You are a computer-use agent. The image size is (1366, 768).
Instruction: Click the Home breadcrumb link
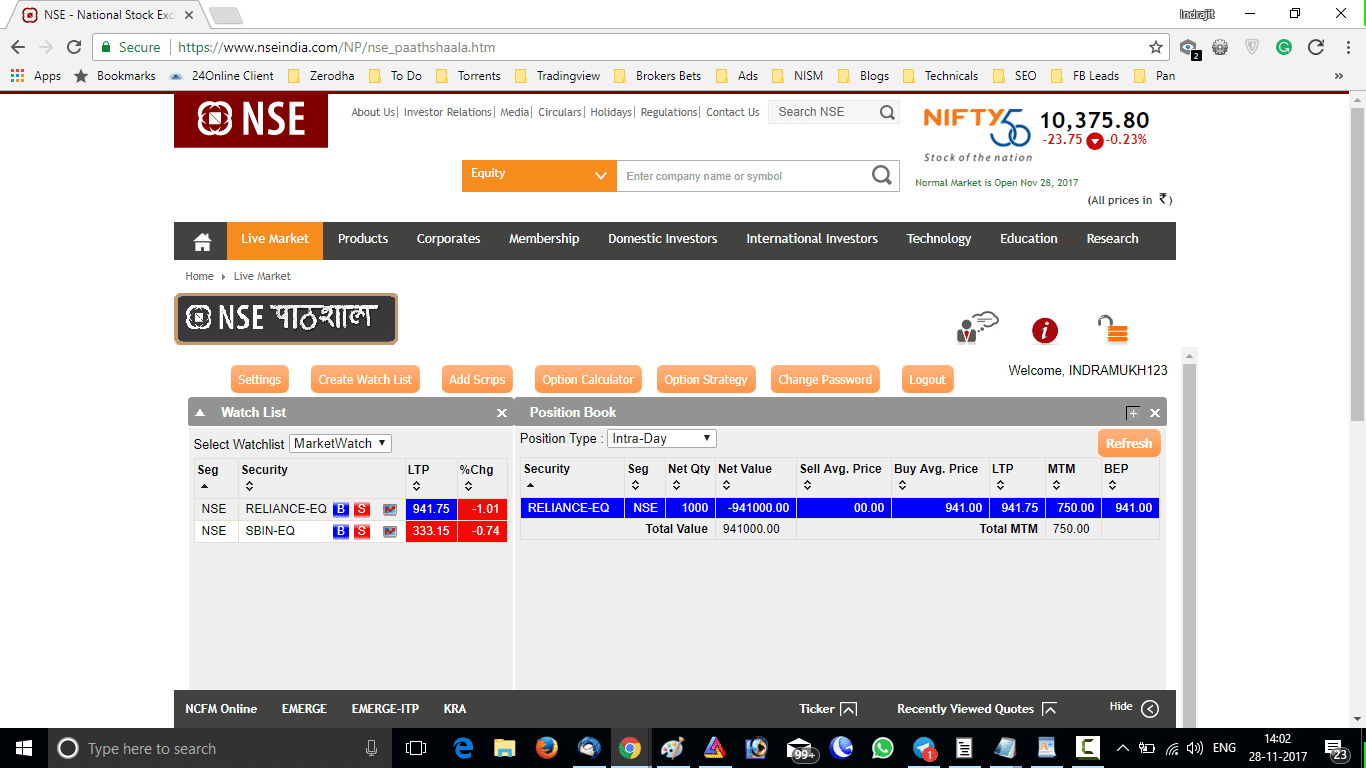[199, 276]
